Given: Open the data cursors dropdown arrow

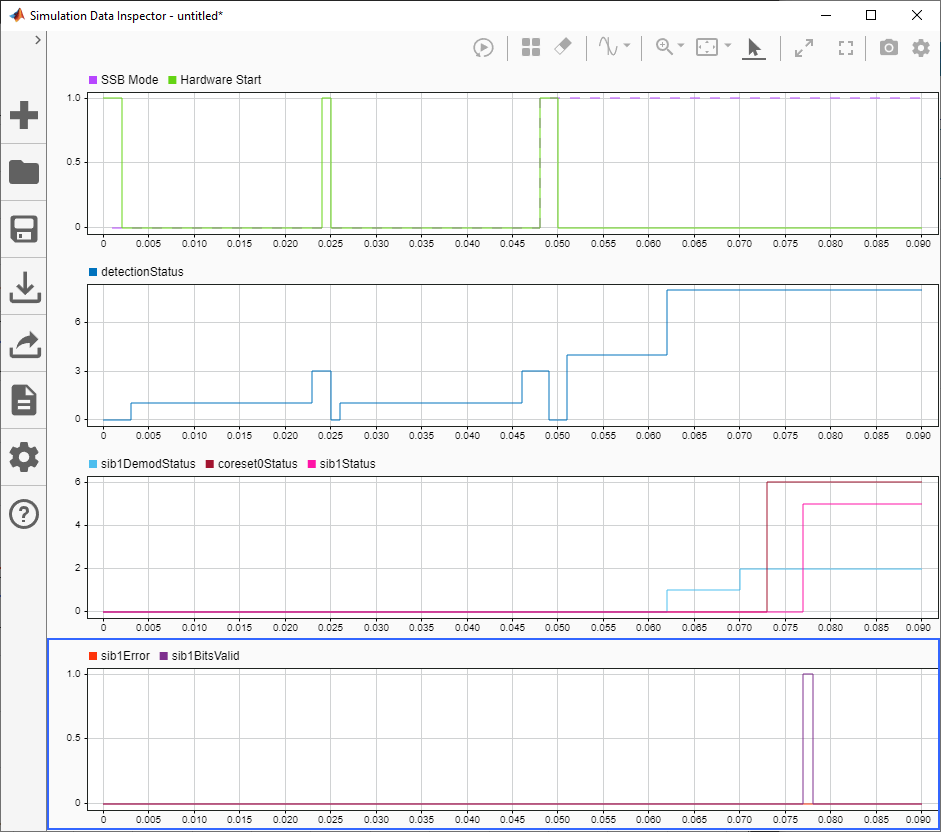Looking at the screenshot, I should tap(627, 47).
